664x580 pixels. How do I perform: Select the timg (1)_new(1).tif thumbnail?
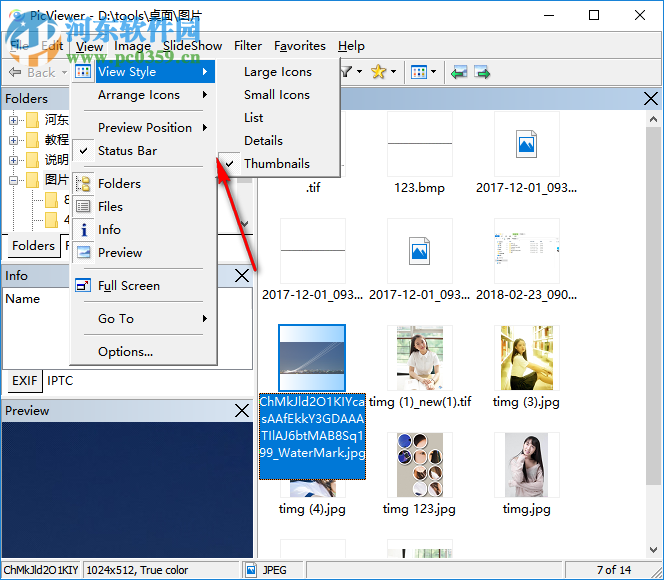[420, 358]
